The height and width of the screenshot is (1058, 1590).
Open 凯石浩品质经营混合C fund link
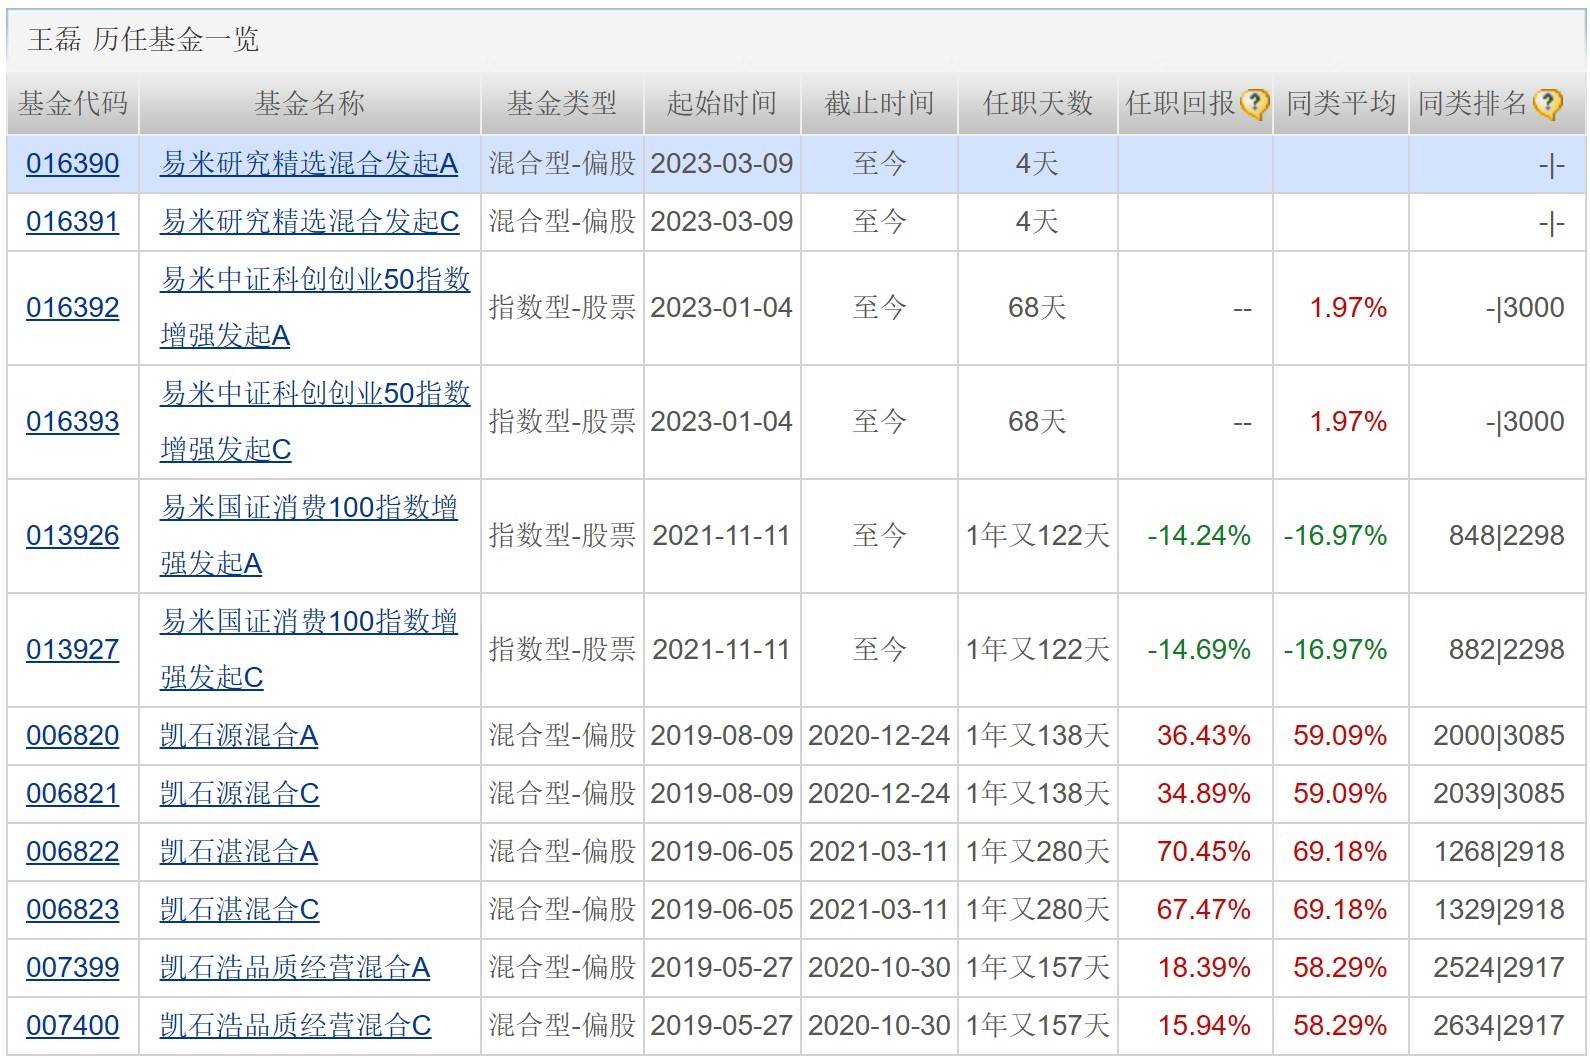(295, 1026)
